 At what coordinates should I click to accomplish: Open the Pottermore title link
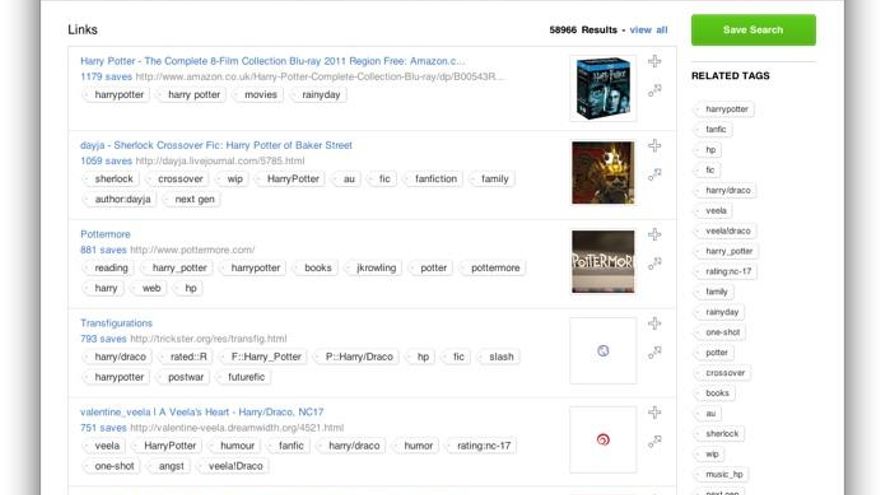click(105, 234)
